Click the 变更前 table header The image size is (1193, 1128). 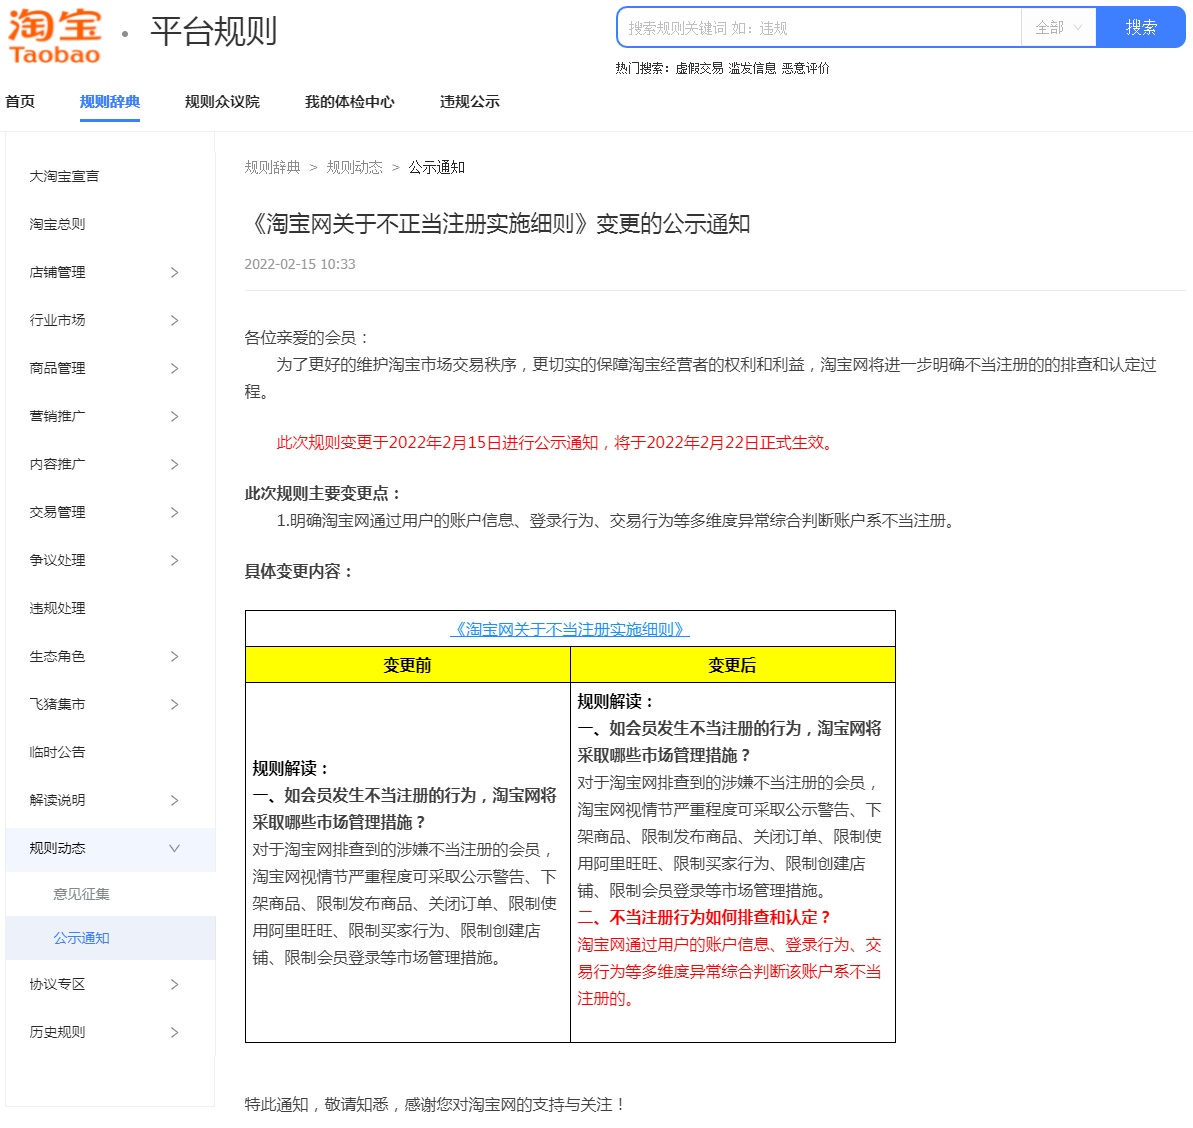(407, 665)
